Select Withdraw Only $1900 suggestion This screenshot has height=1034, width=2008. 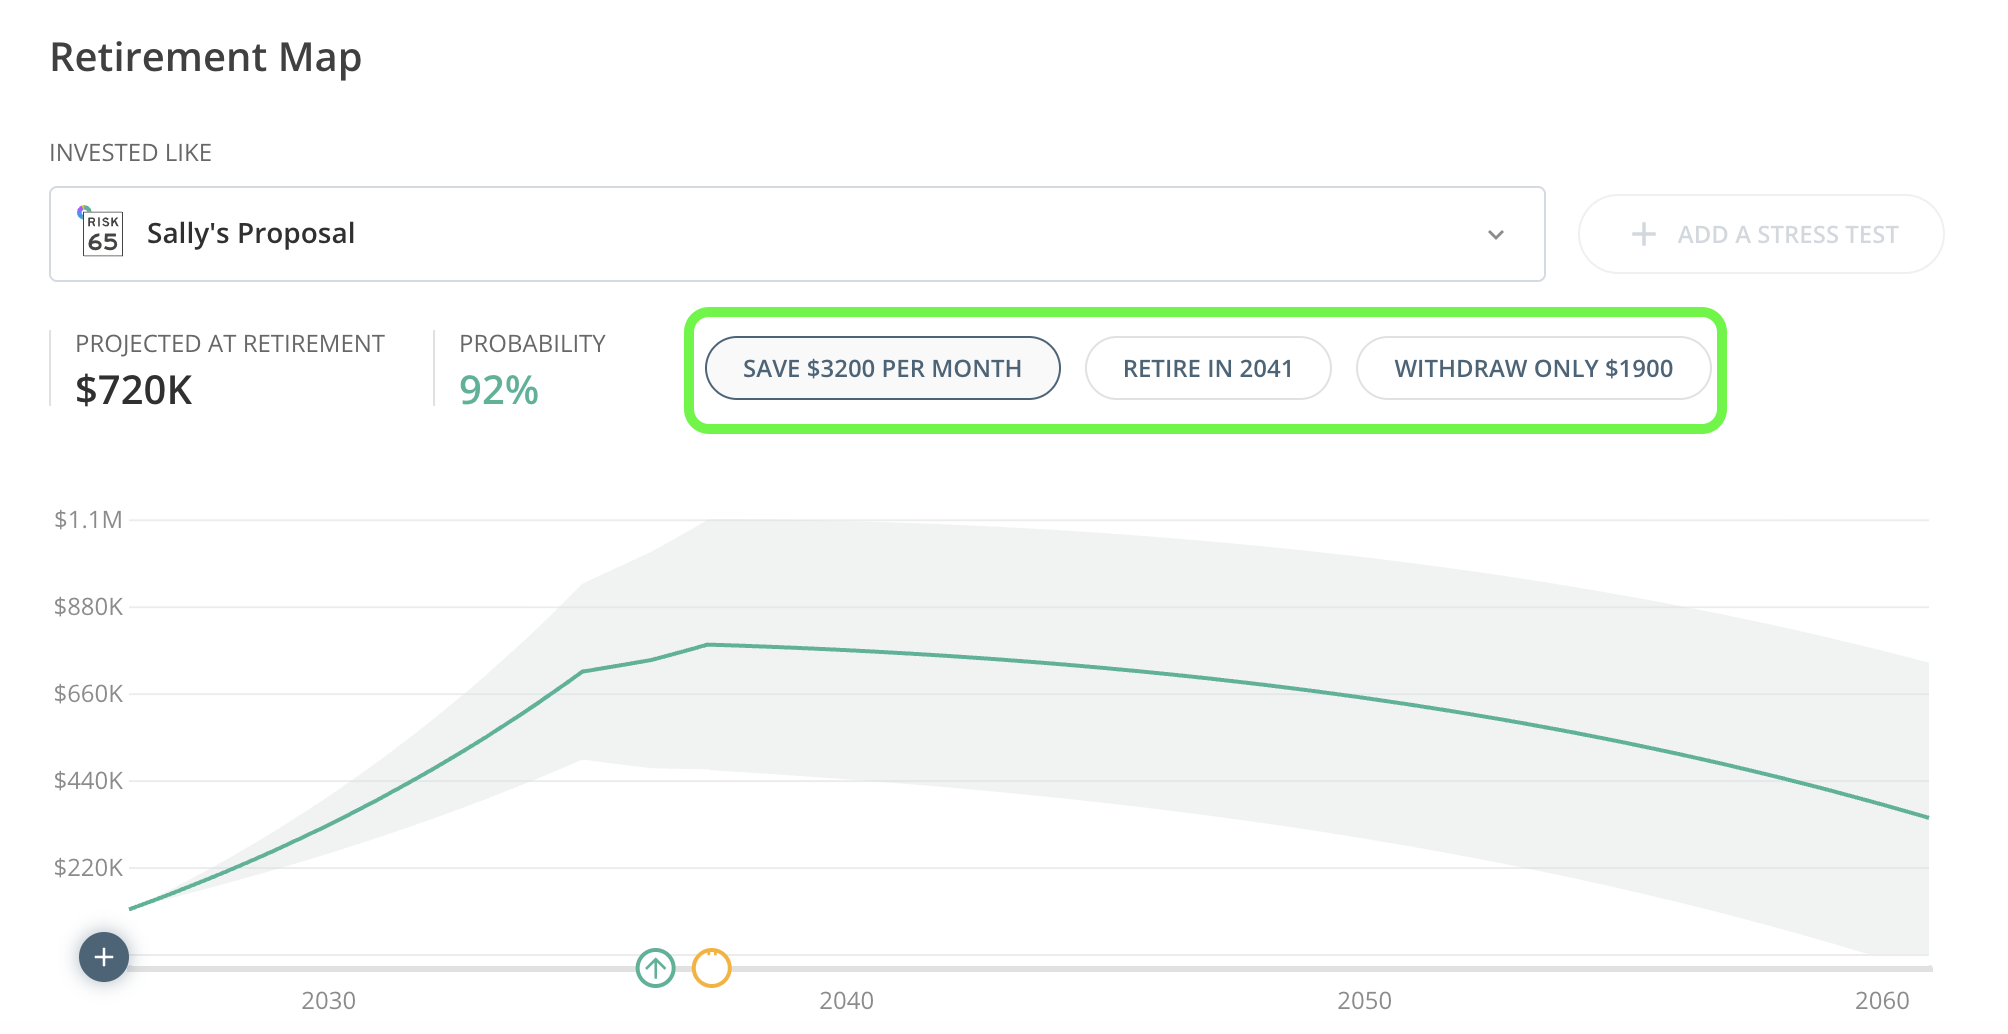[1533, 368]
